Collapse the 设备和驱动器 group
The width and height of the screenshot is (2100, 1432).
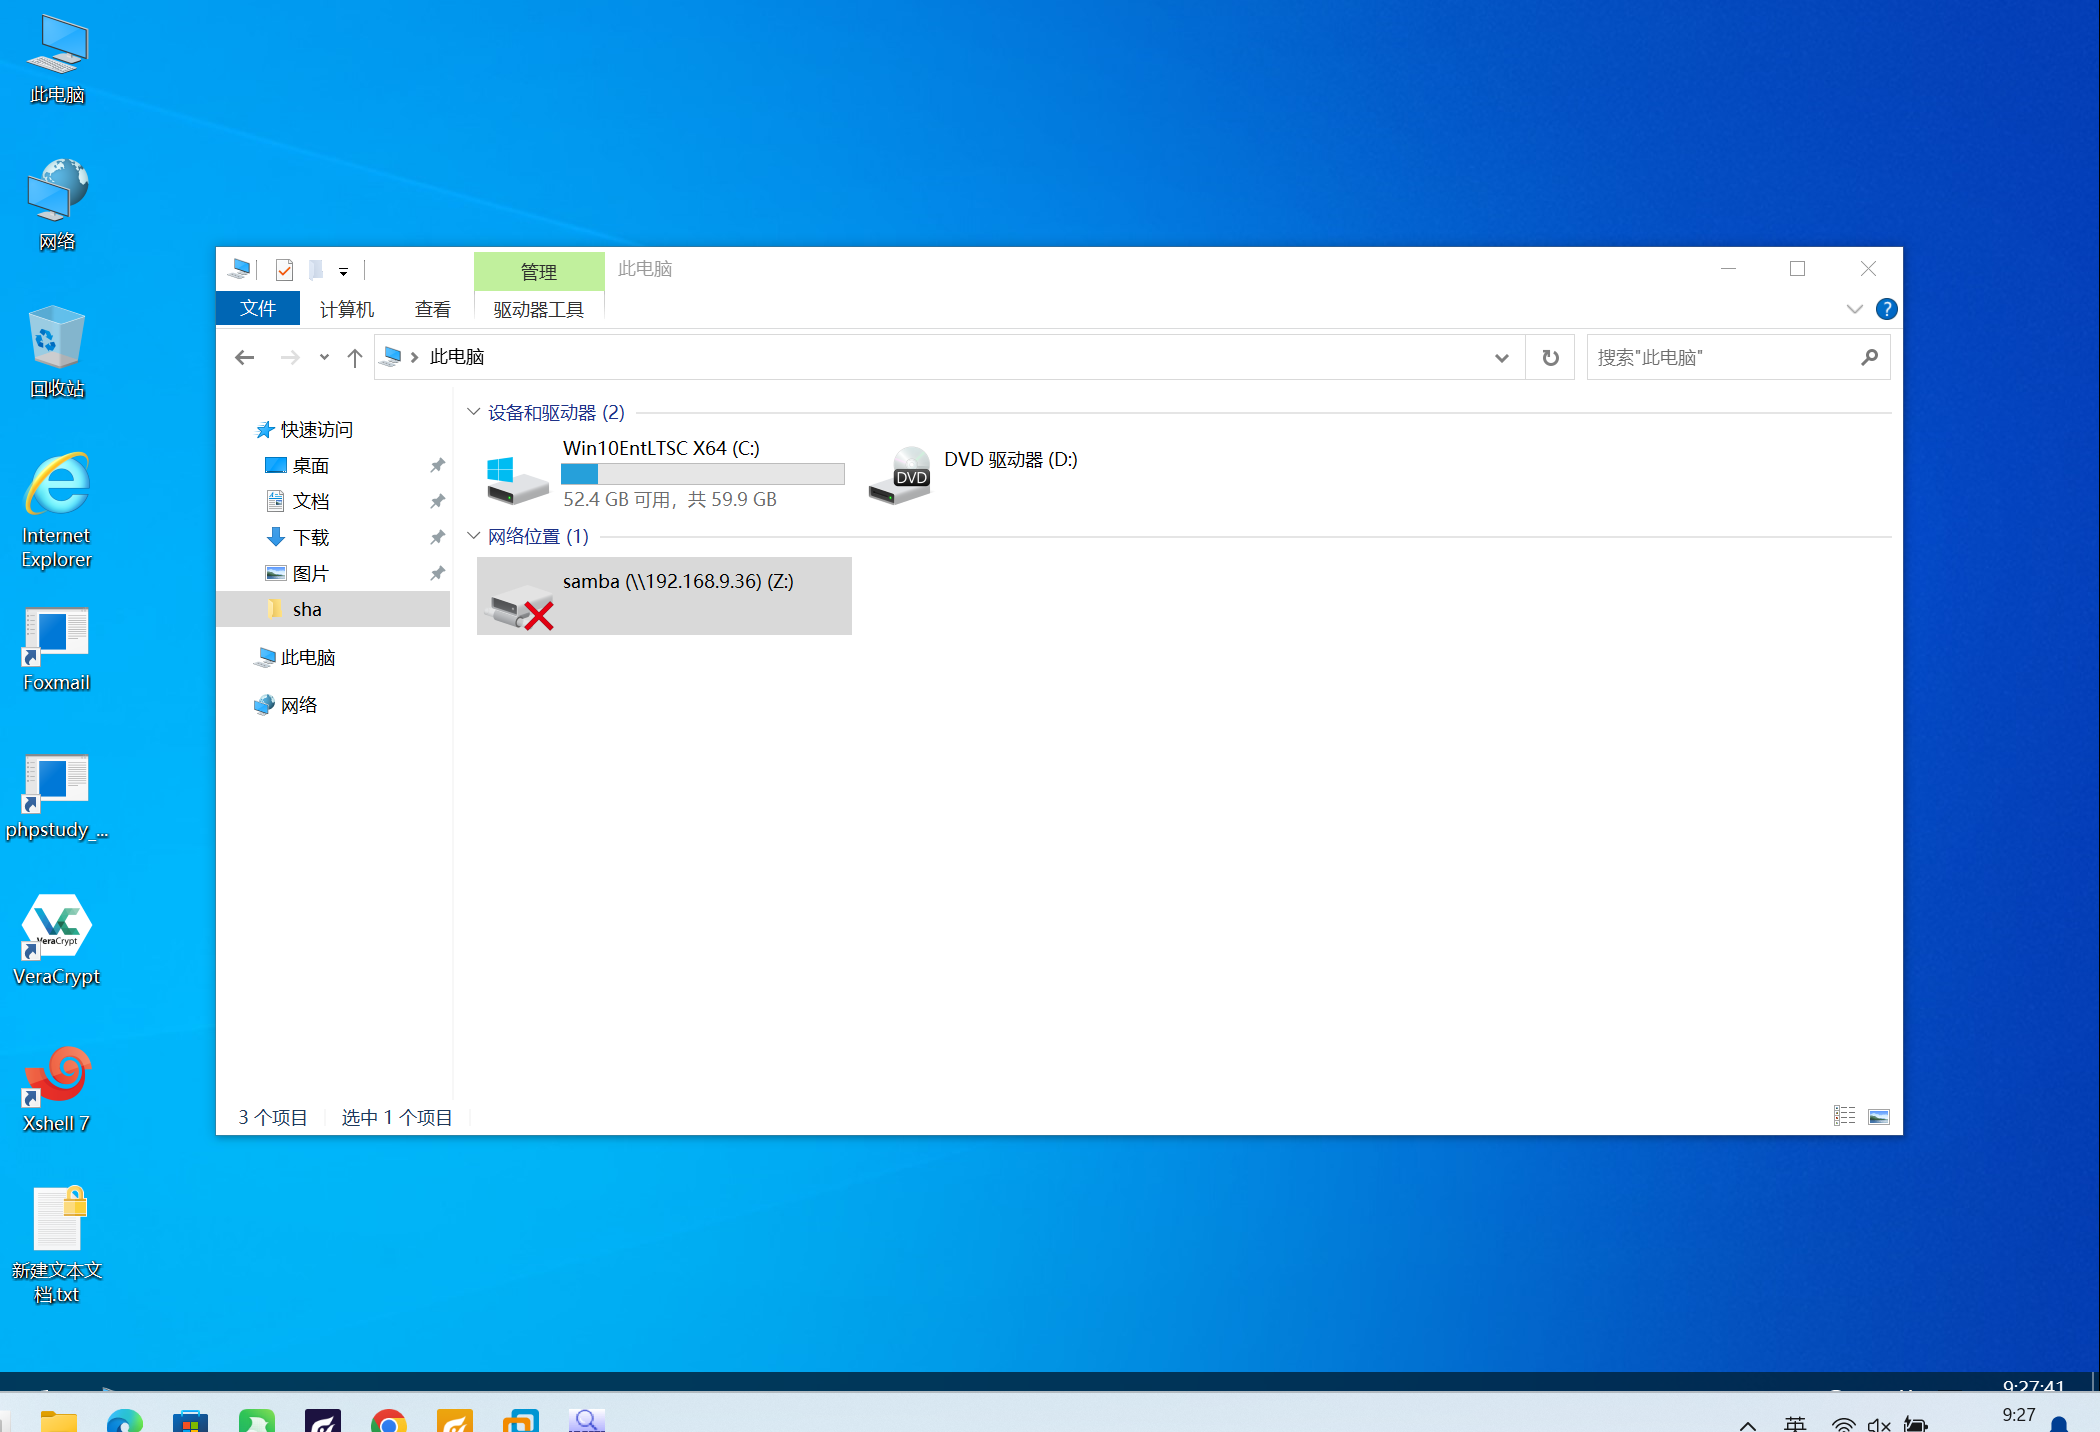click(474, 412)
